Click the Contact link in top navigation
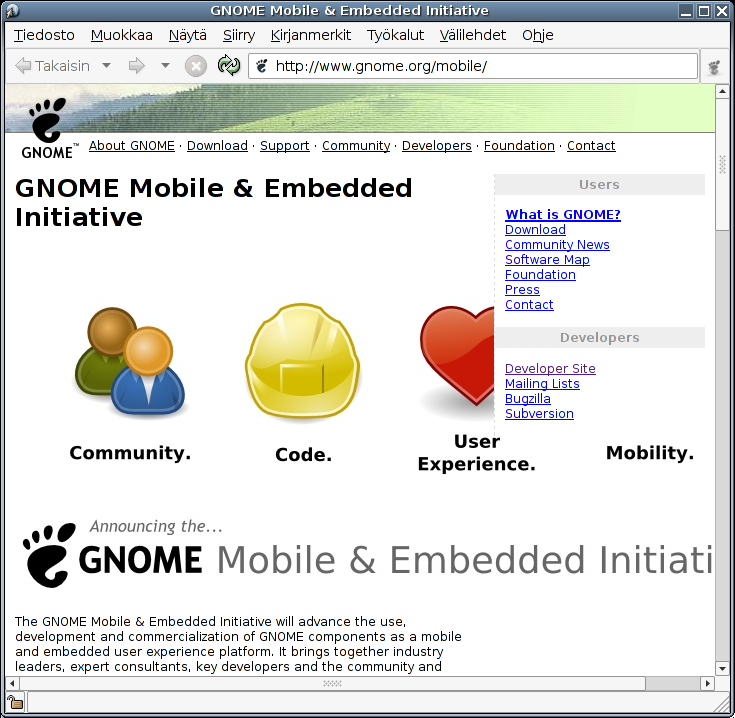The image size is (735, 718). point(591,146)
